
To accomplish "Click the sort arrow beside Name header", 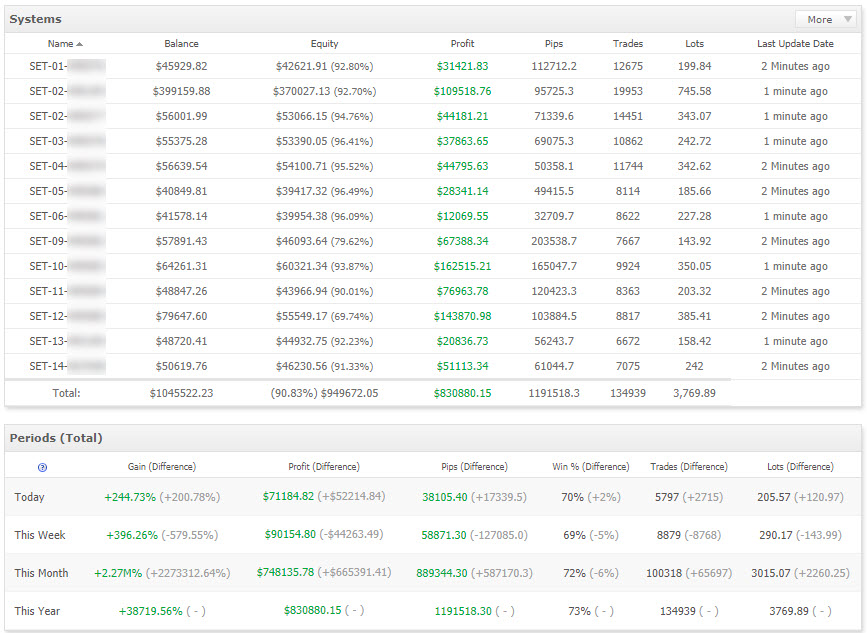I will [x=80, y=44].
